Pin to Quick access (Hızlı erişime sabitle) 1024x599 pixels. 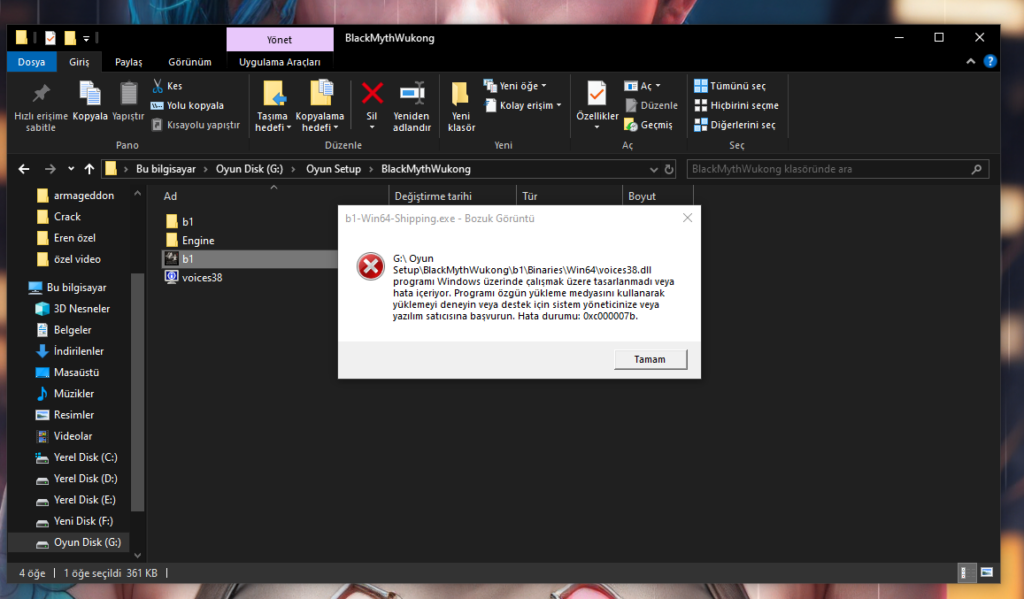[x=41, y=106]
